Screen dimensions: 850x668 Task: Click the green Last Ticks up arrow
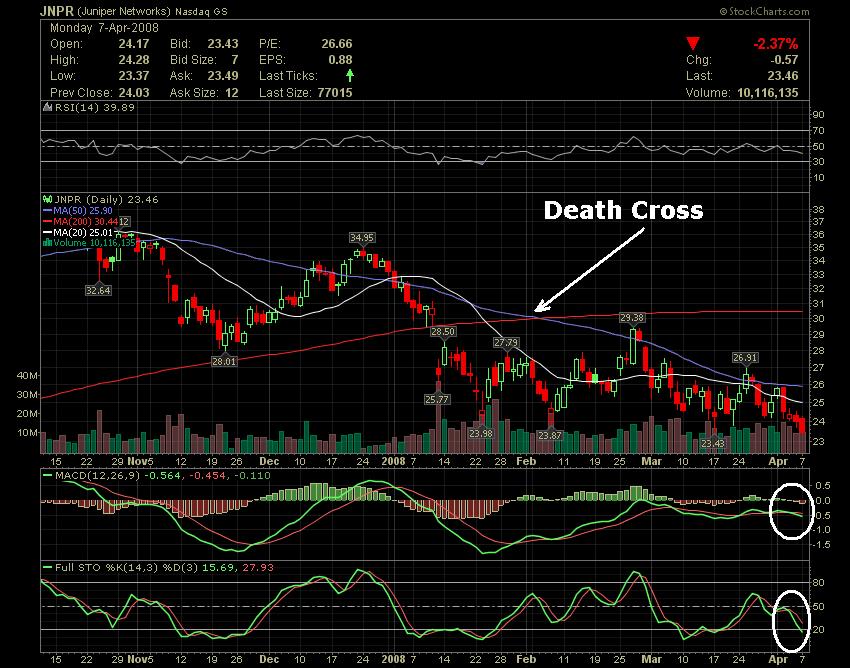(x=350, y=75)
